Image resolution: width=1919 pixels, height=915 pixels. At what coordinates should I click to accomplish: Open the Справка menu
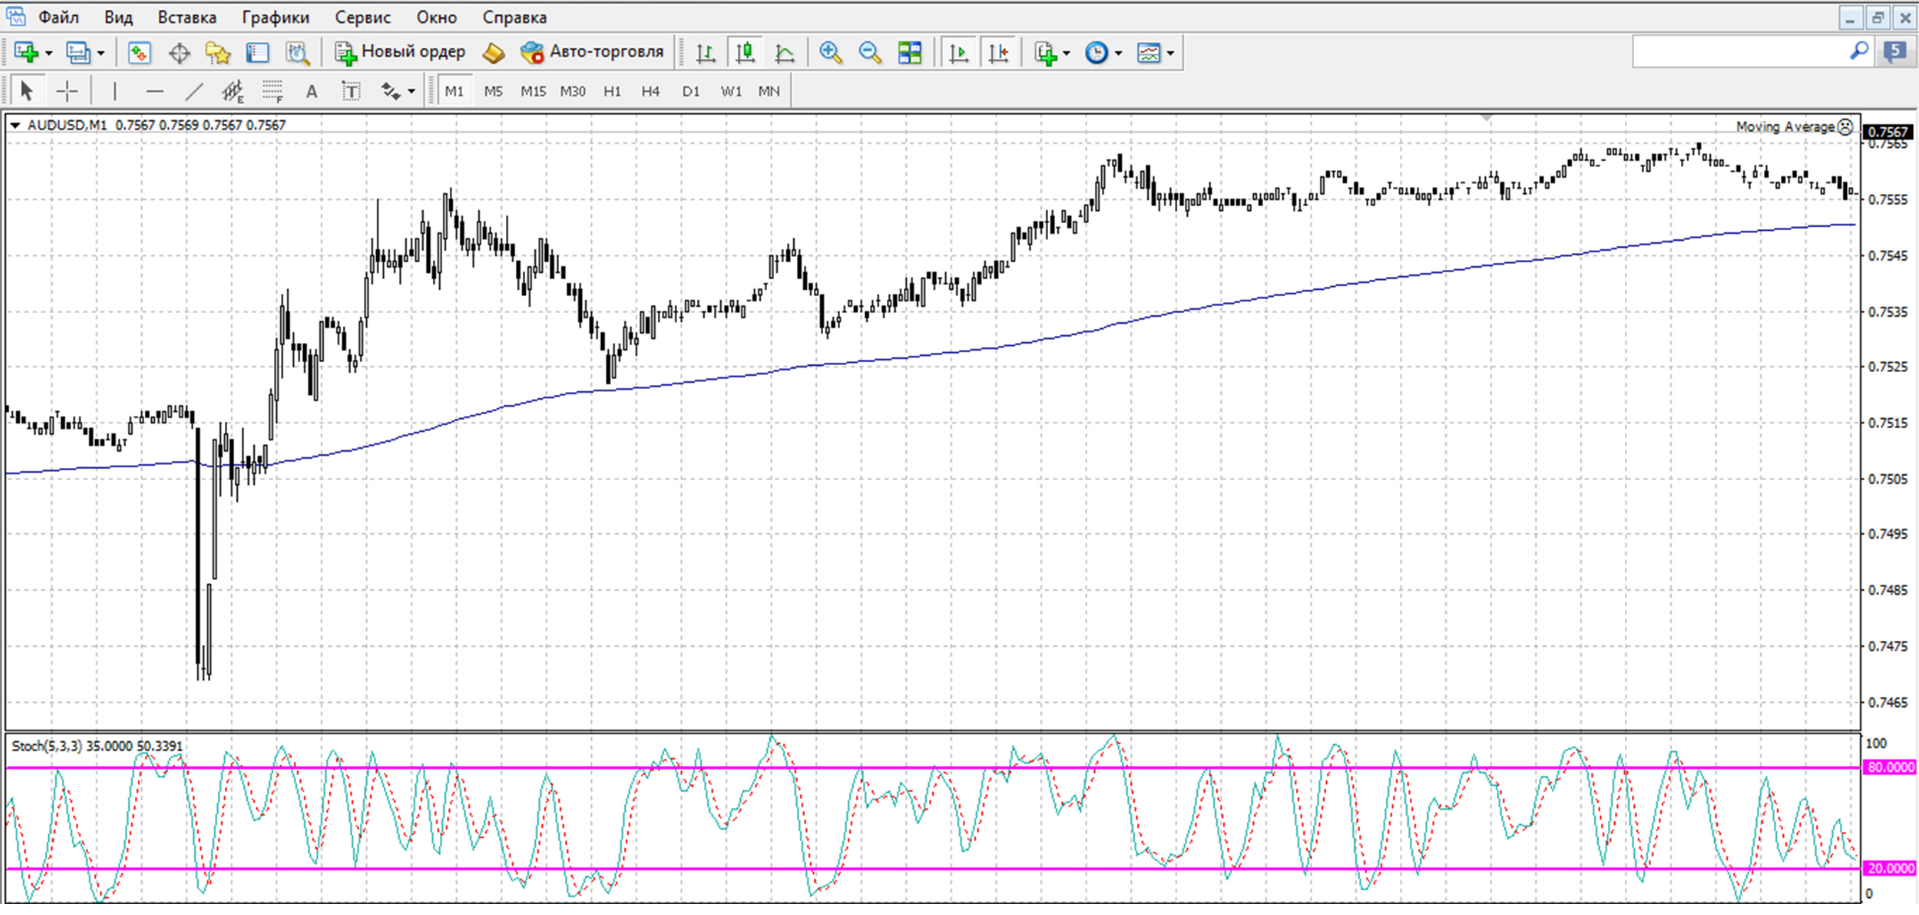(515, 17)
